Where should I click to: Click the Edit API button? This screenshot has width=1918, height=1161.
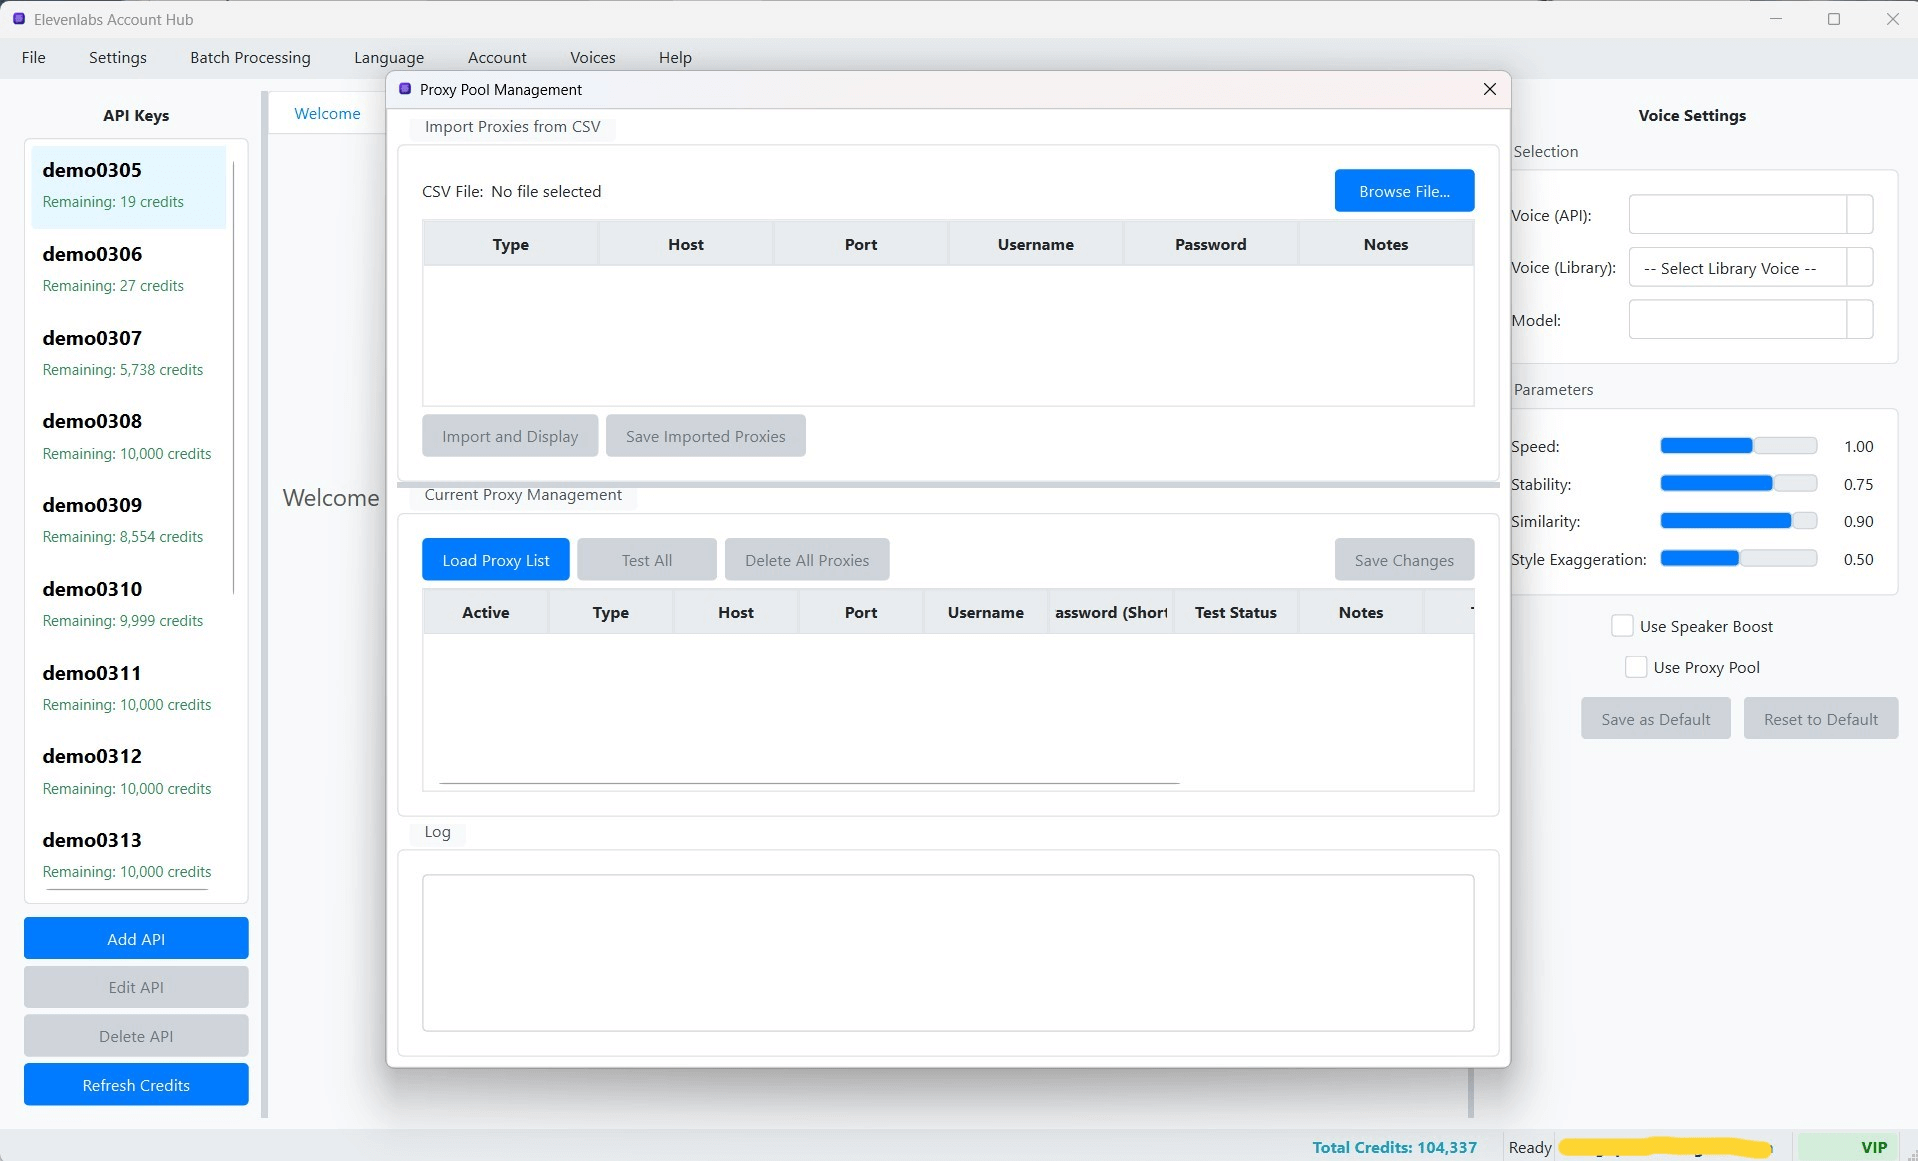[x=136, y=987]
